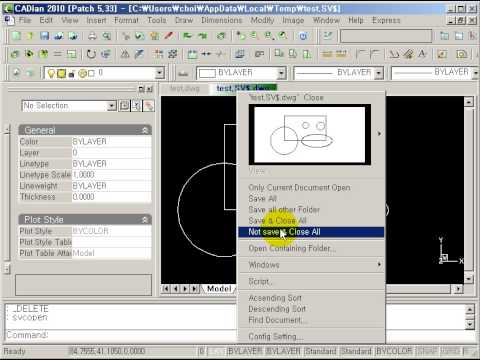480x360 pixels.
Task: Open the Modify menu
Action: pos(262,20)
